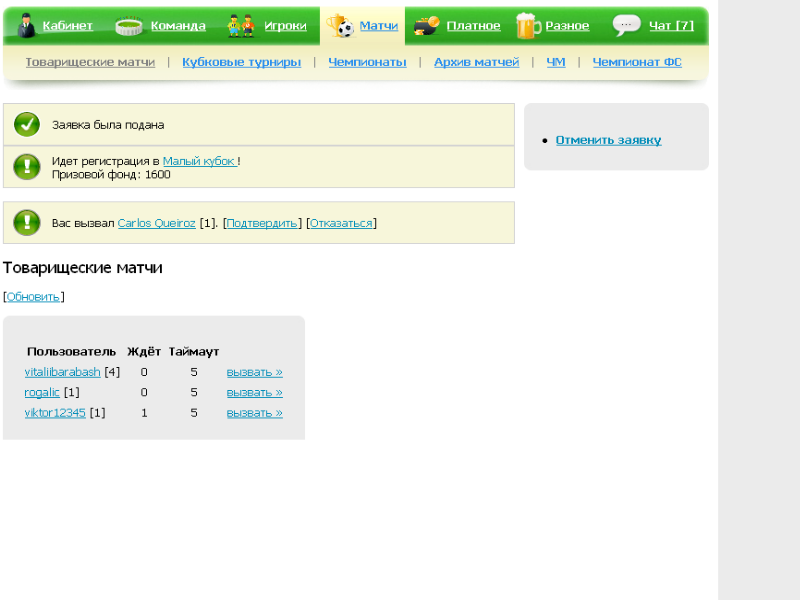The image size is (800, 600).
Task: Click the wallet icon beside Платное
Action: (x=427, y=26)
